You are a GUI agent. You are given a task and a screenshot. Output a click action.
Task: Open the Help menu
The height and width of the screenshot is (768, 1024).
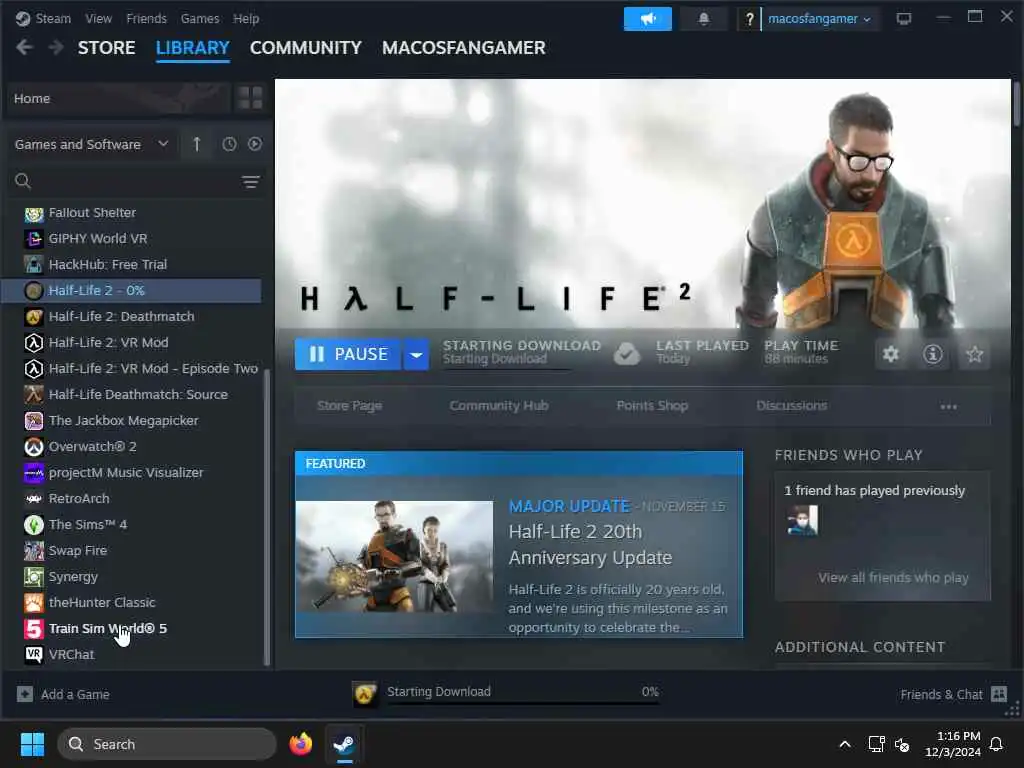click(x=246, y=18)
